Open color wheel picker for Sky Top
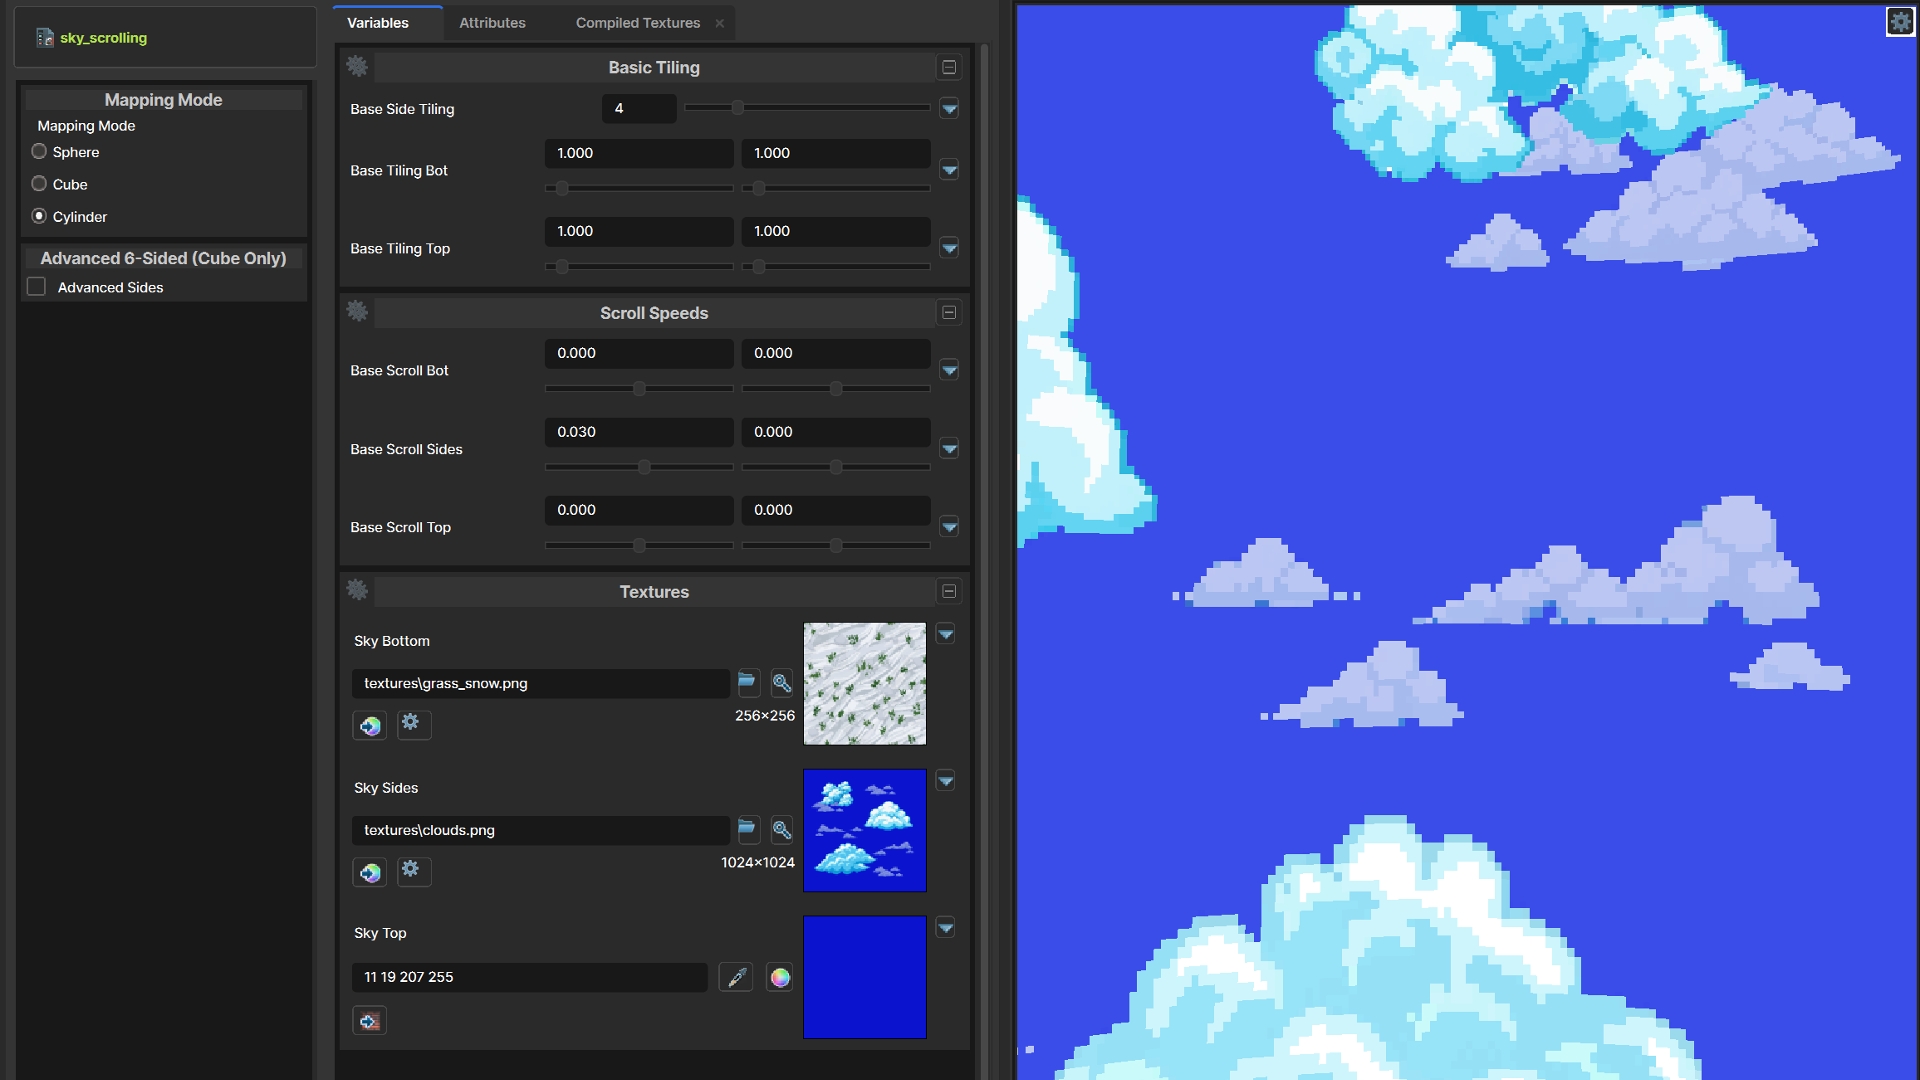The width and height of the screenshot is (1920, 1080). (x=780, y=977)
